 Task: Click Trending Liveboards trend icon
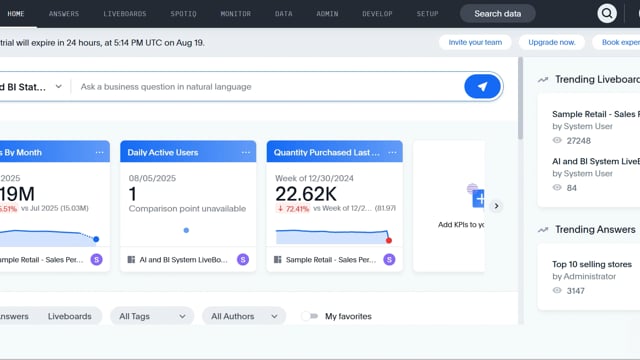tap(543, 80)
